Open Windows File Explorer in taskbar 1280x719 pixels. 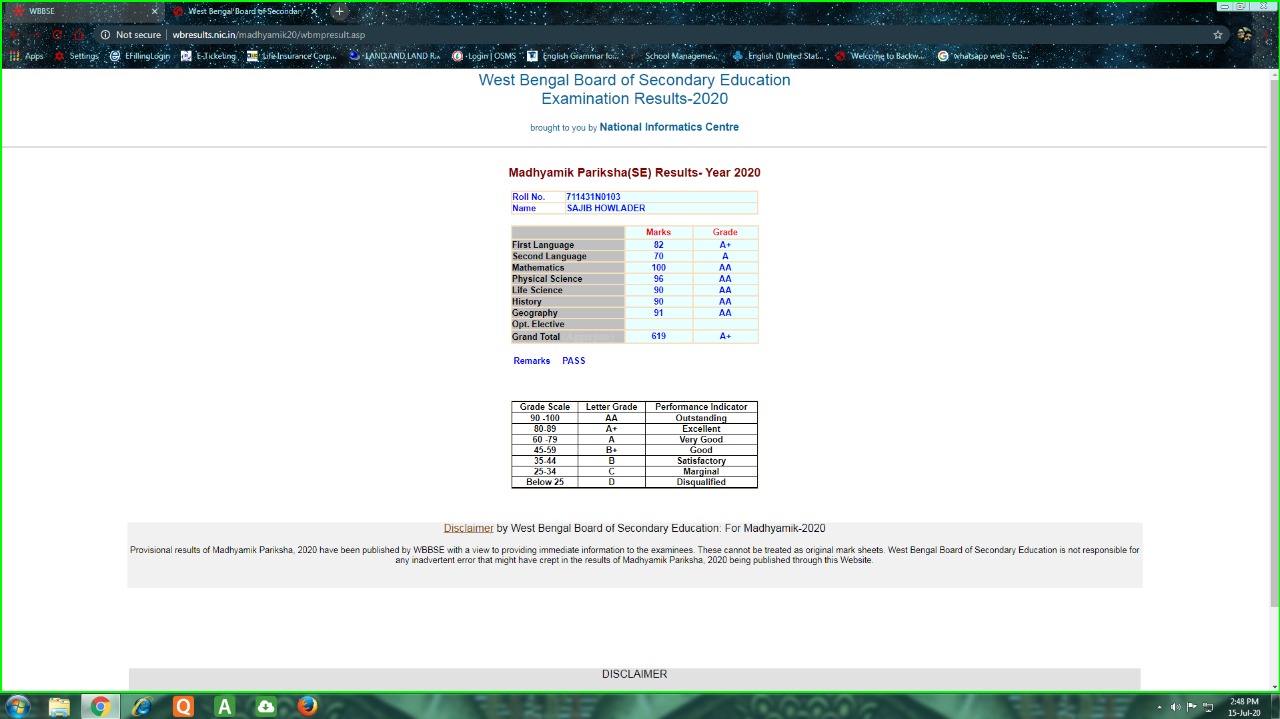[59, 706]
